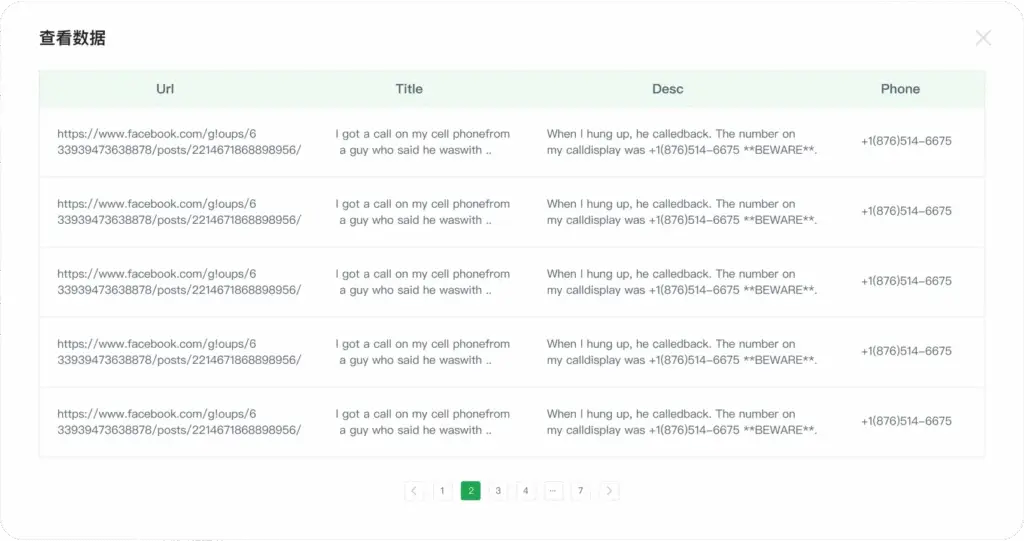Image resolution: width=1024 pixels, height=541 pixels.
Task: Open the Facebook URL in first row
Action: 179,142
